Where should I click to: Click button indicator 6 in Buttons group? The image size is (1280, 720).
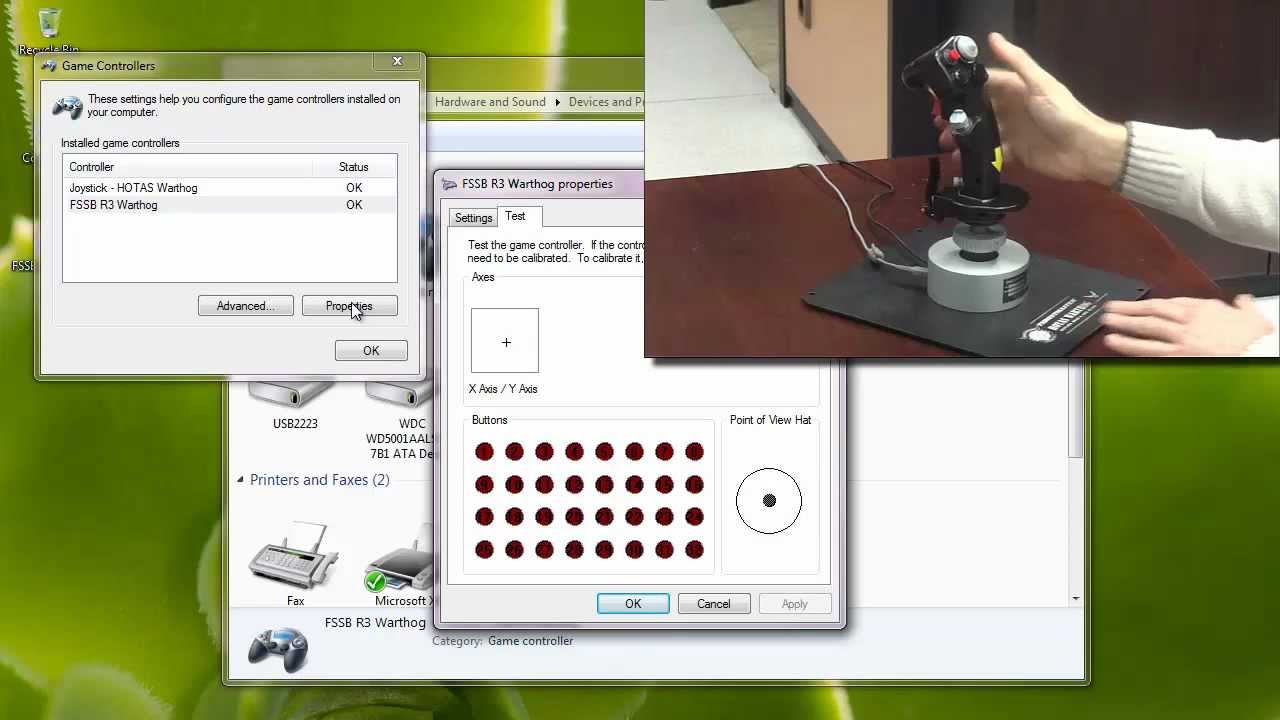tap(634, 452)
